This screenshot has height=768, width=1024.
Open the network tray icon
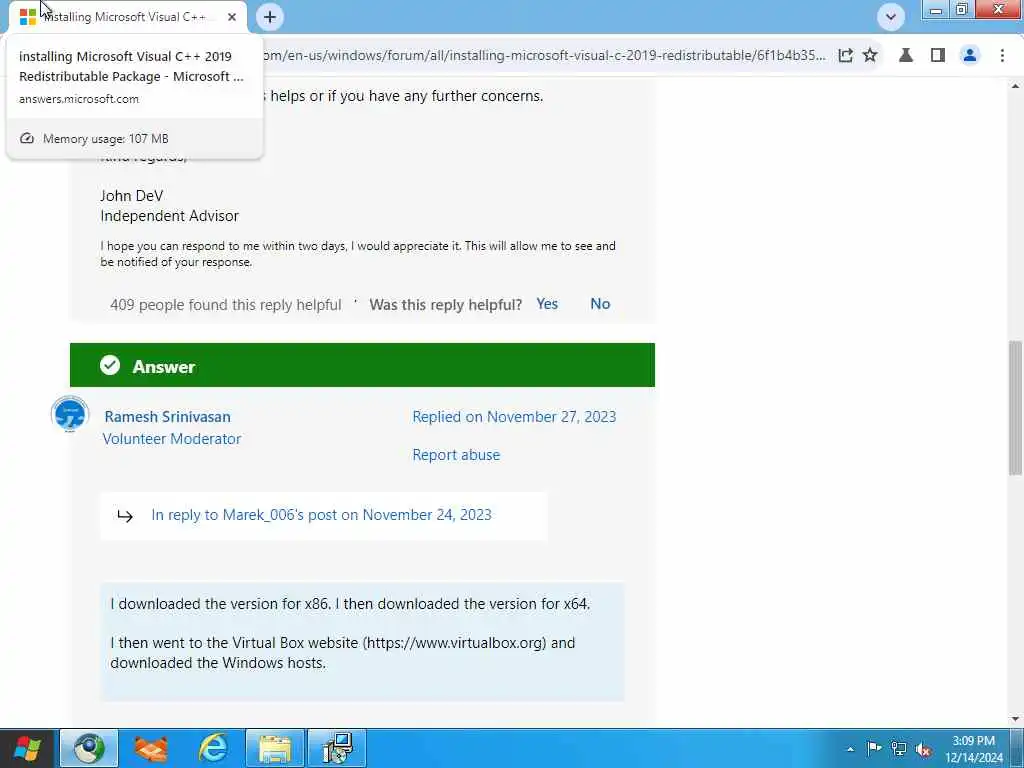point(899,748)
